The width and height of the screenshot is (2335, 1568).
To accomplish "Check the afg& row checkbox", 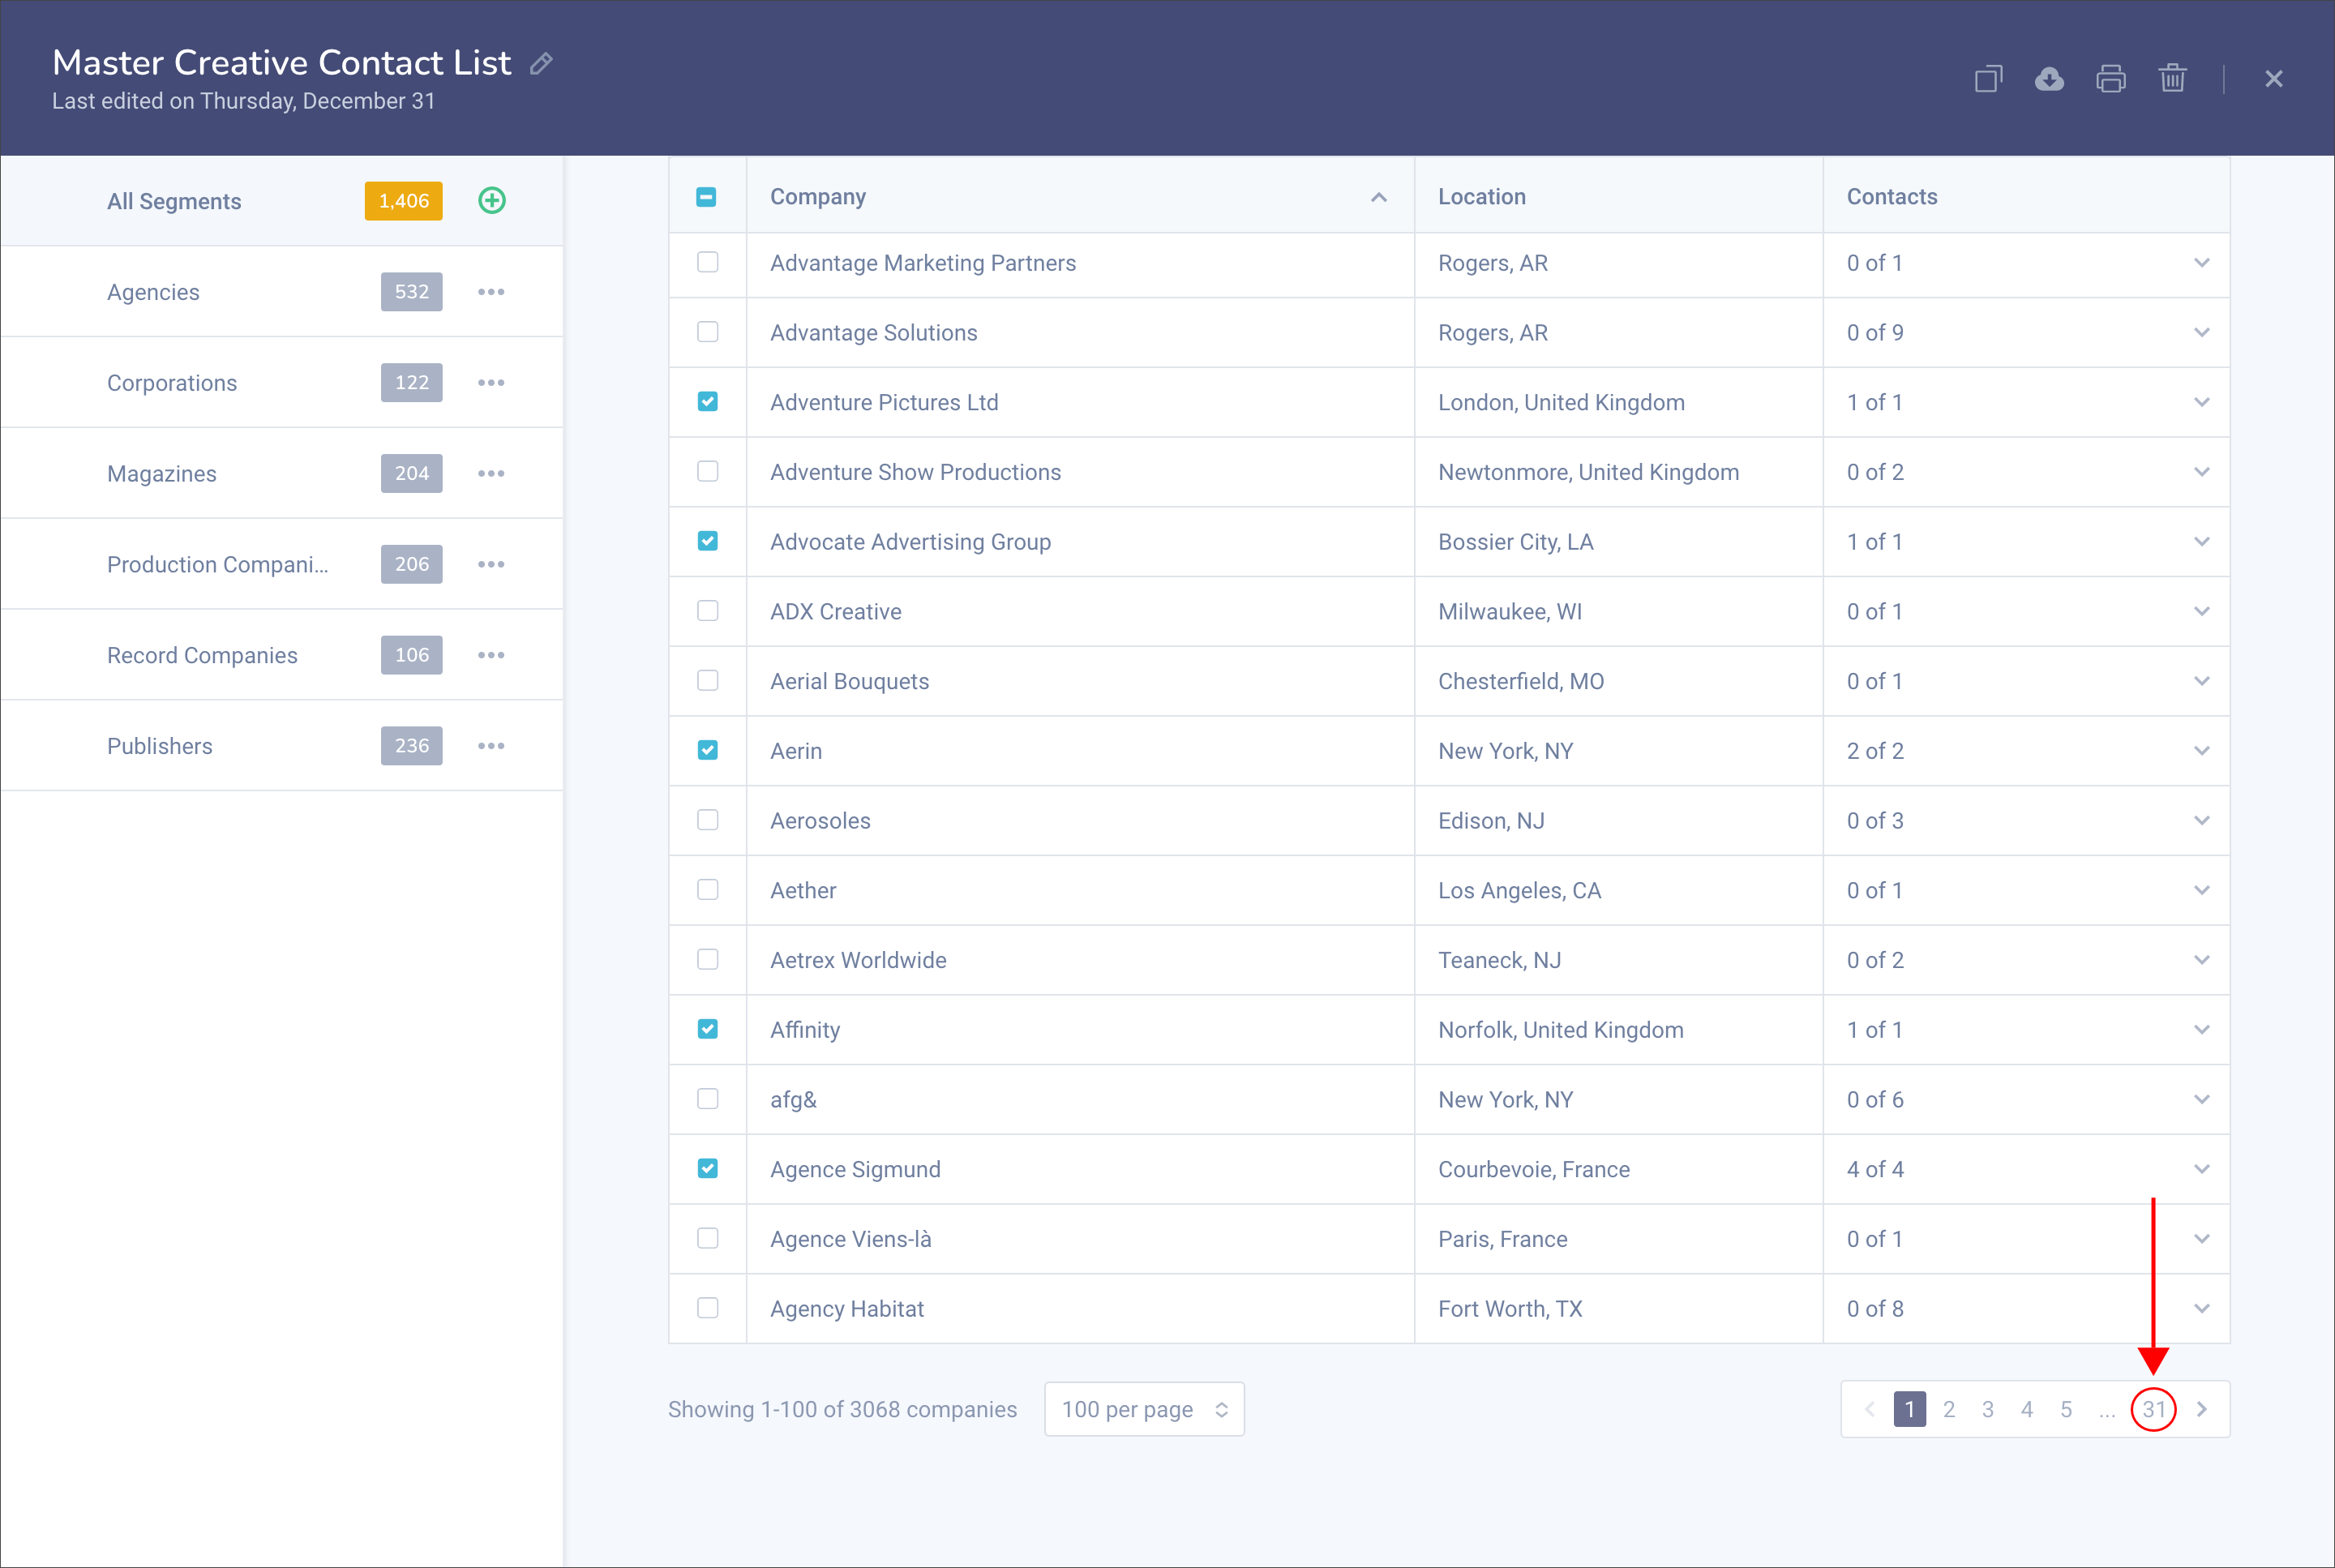I will coord(708,1099).
